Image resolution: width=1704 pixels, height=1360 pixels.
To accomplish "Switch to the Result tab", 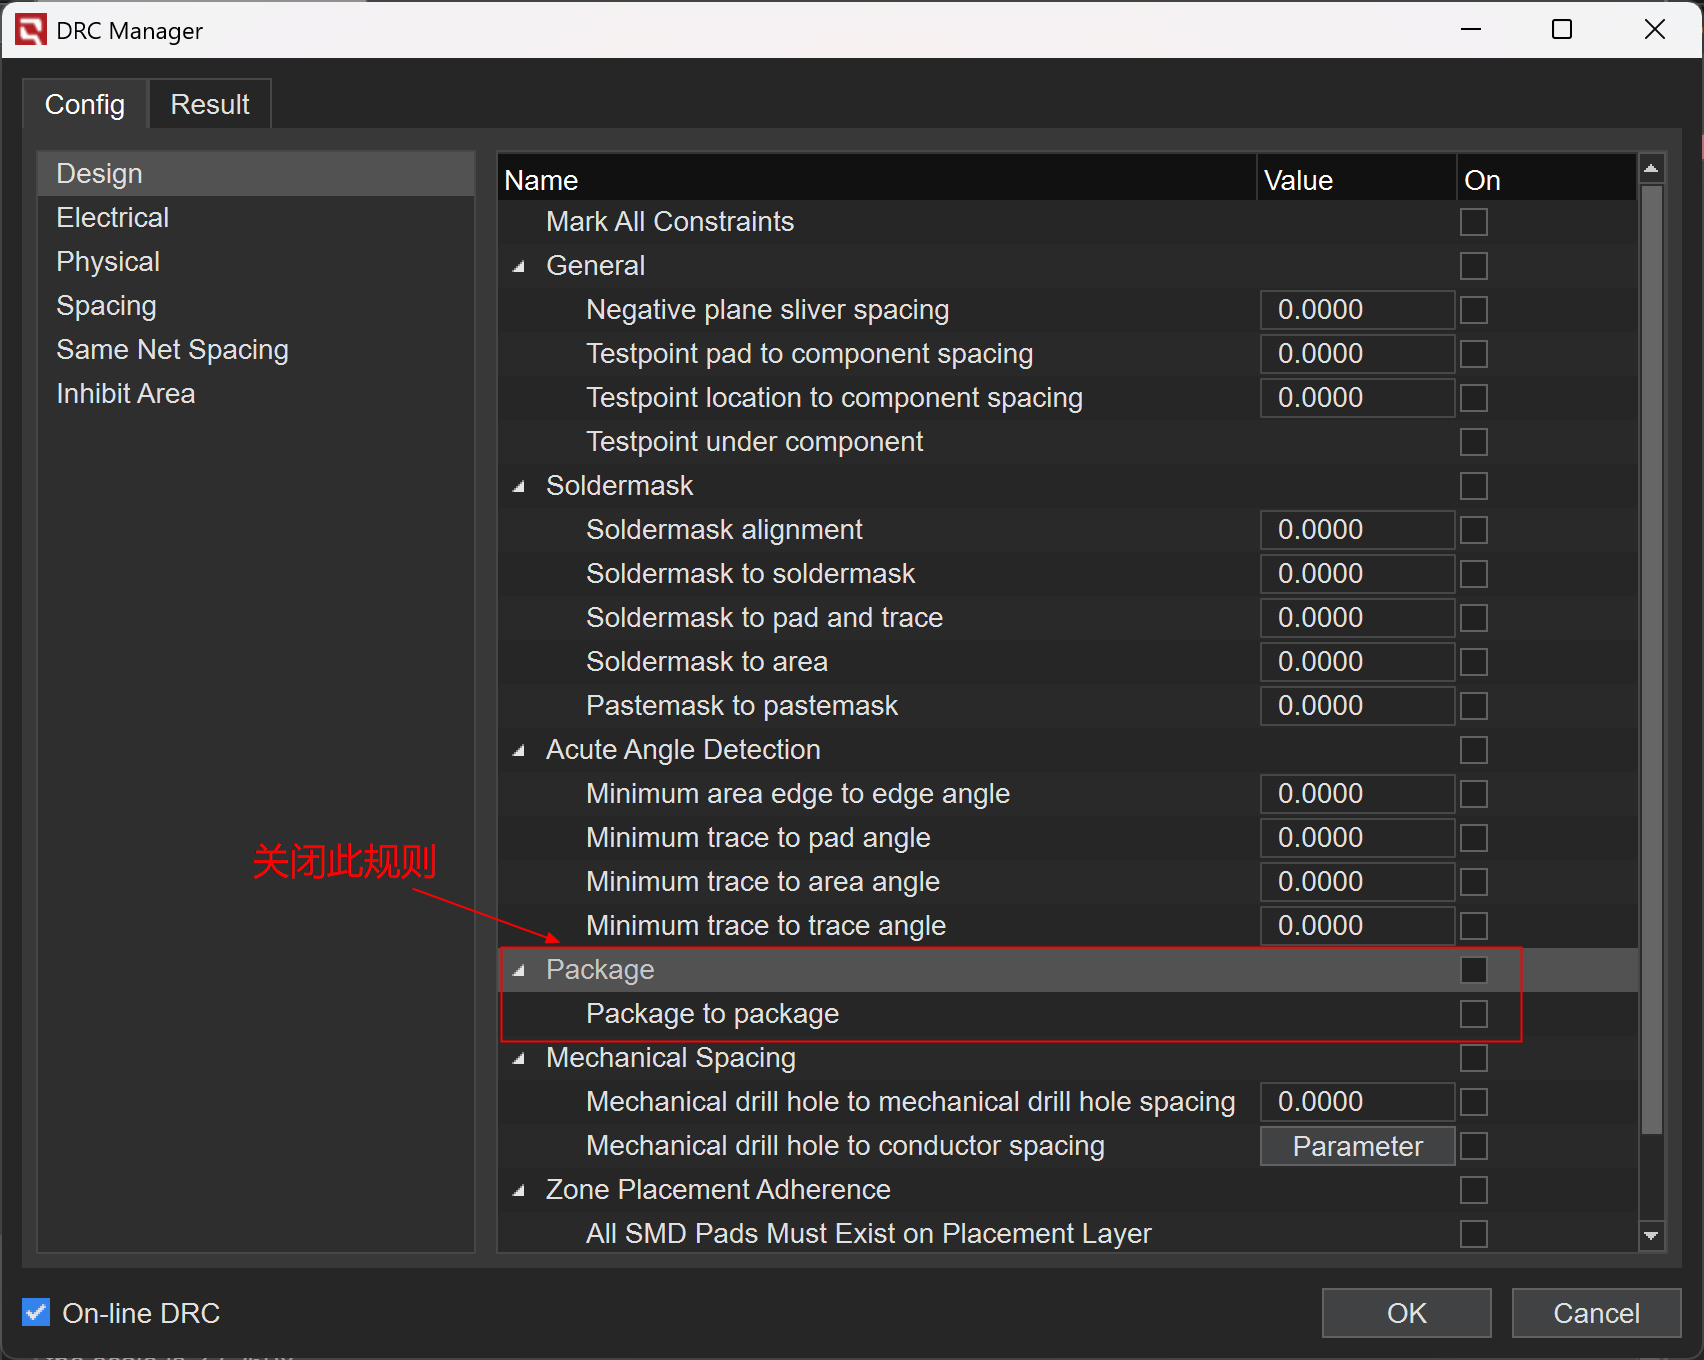I will tap(209, 104).
